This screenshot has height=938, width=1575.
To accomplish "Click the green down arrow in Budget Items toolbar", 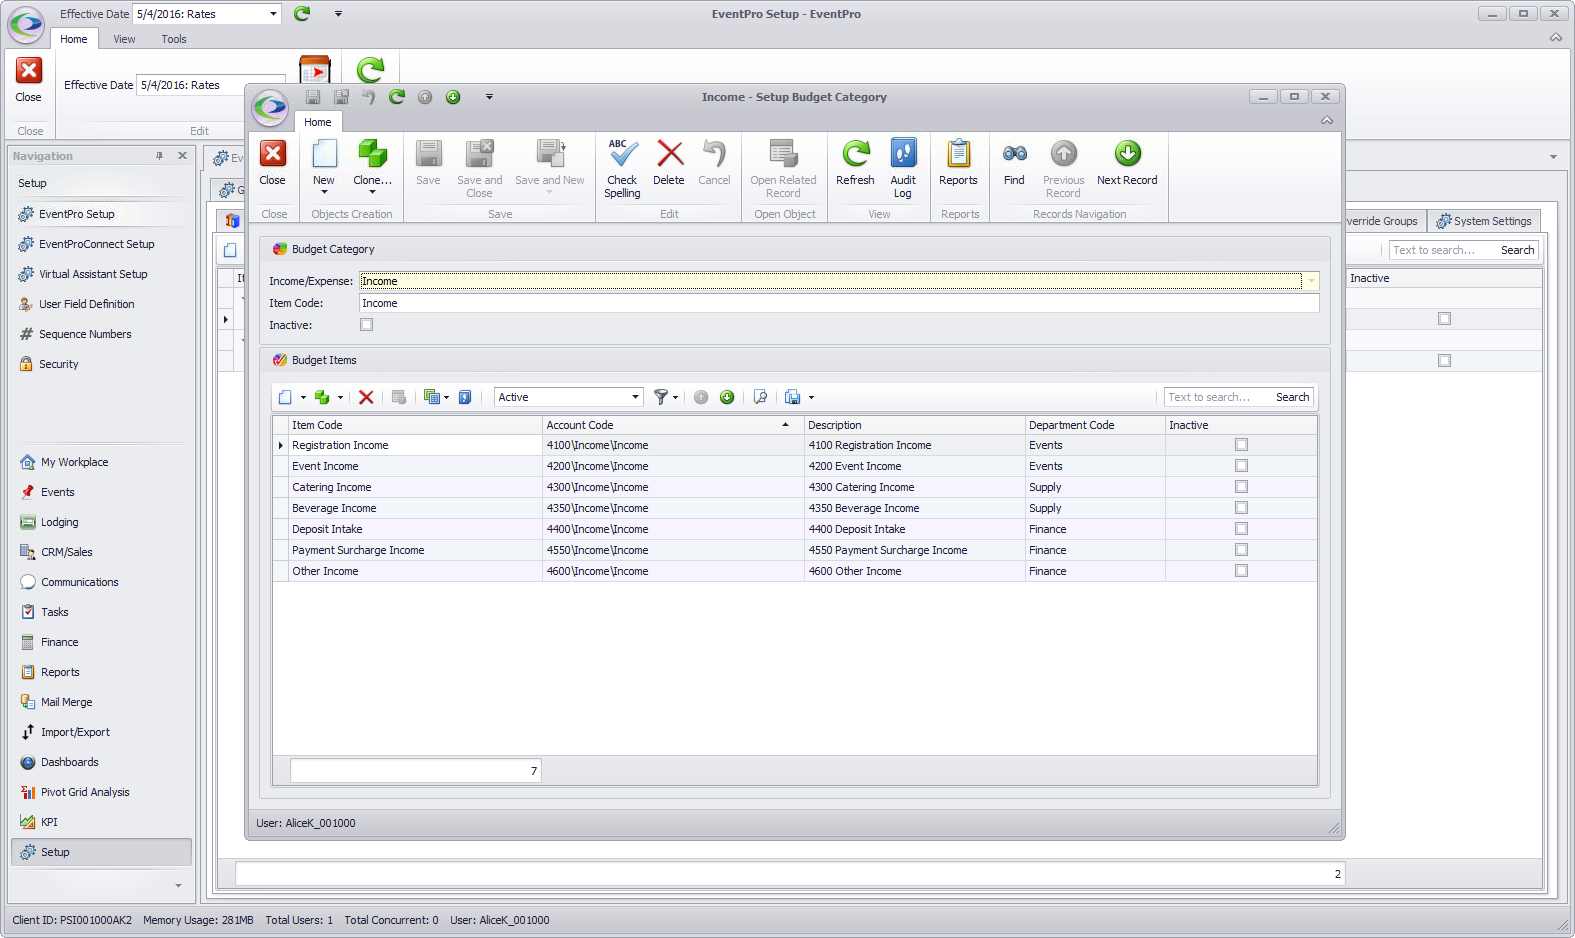I will click(x=727, y=397).
